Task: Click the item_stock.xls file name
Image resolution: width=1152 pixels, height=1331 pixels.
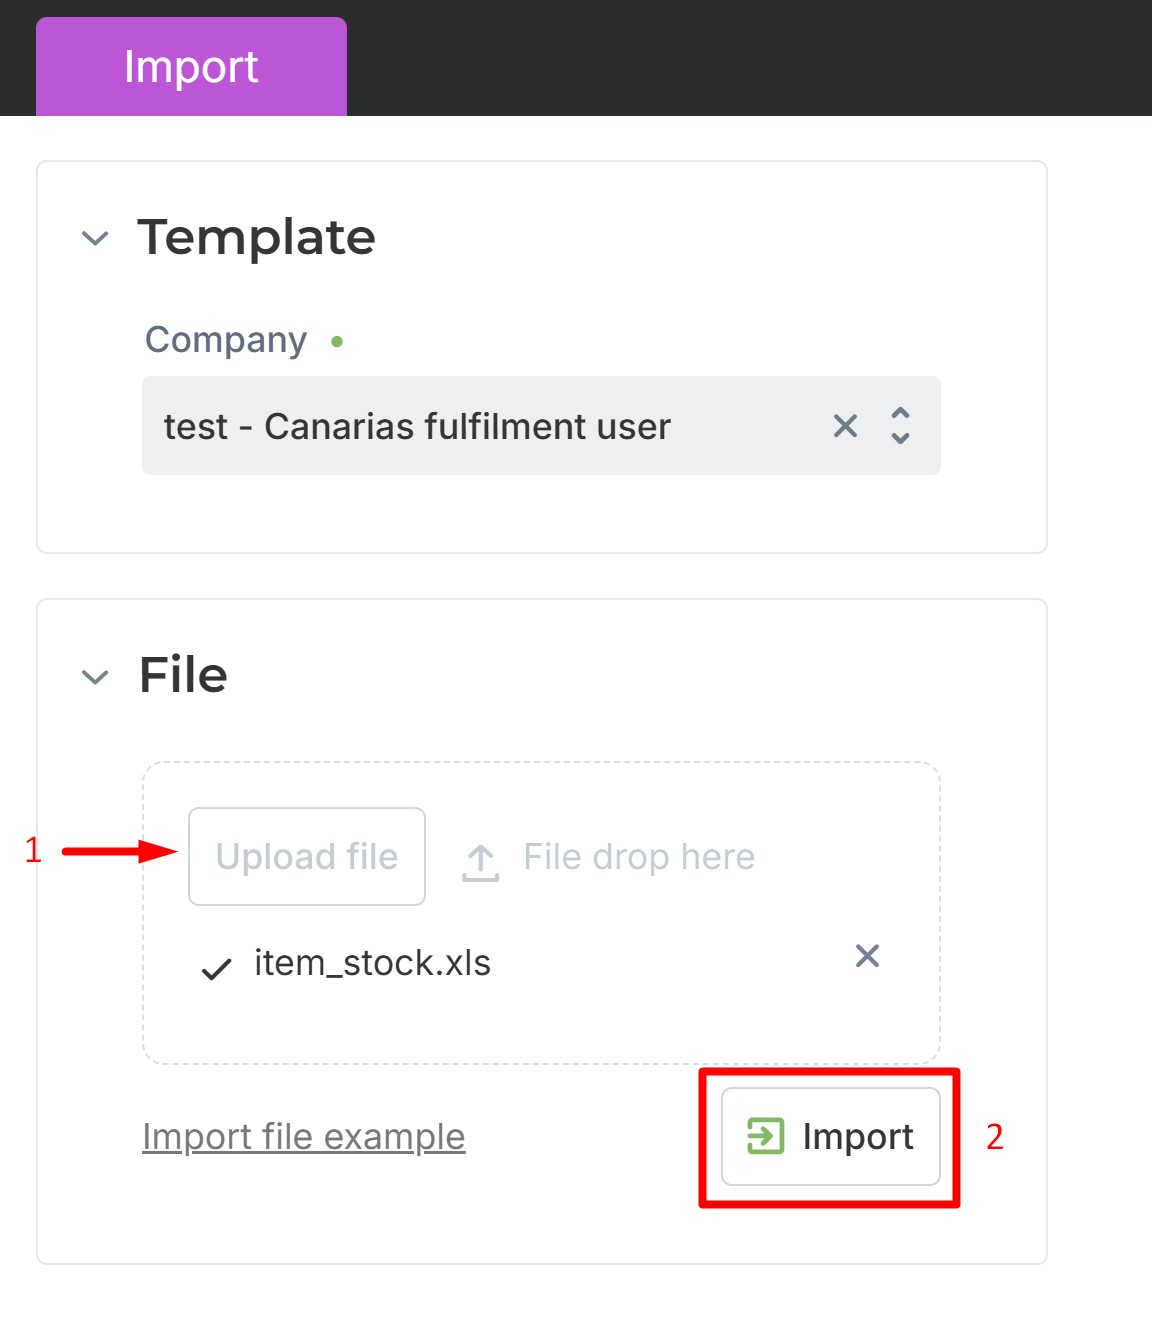Action: 373,963
